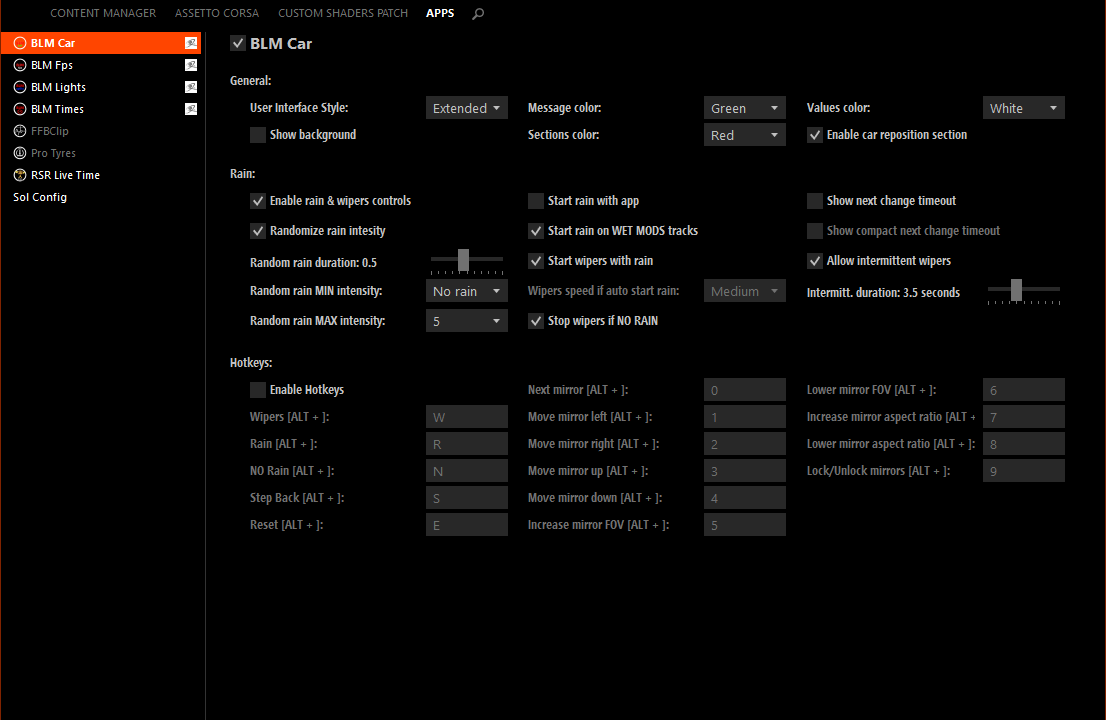Viewport: 1106px width, 720px height.
Task: Check the Start rain with app box
Action: point(536,201)
